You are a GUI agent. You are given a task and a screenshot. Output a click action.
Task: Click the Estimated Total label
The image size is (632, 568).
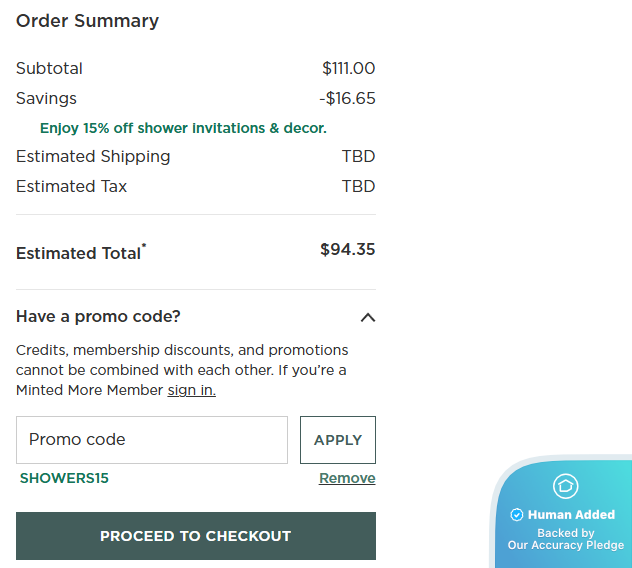(79, 253)
